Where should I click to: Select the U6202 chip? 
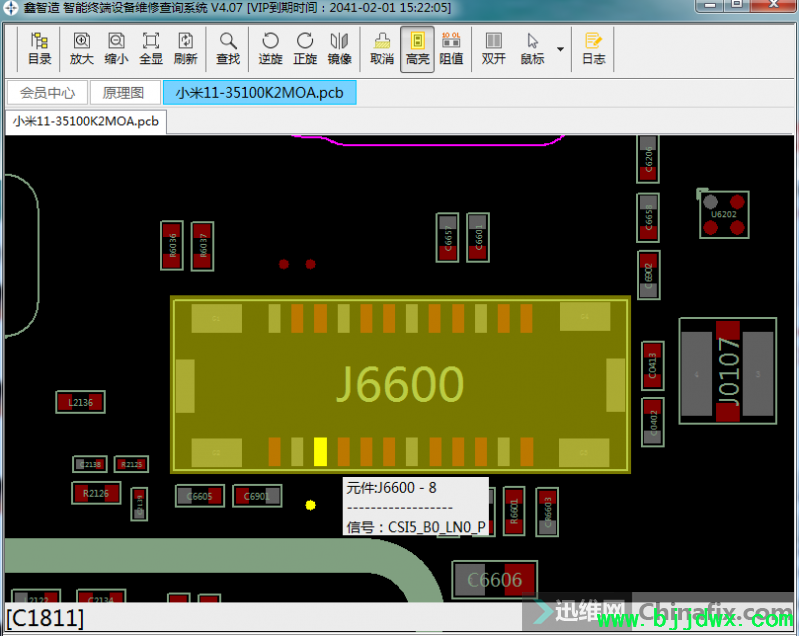coord(724,215)
